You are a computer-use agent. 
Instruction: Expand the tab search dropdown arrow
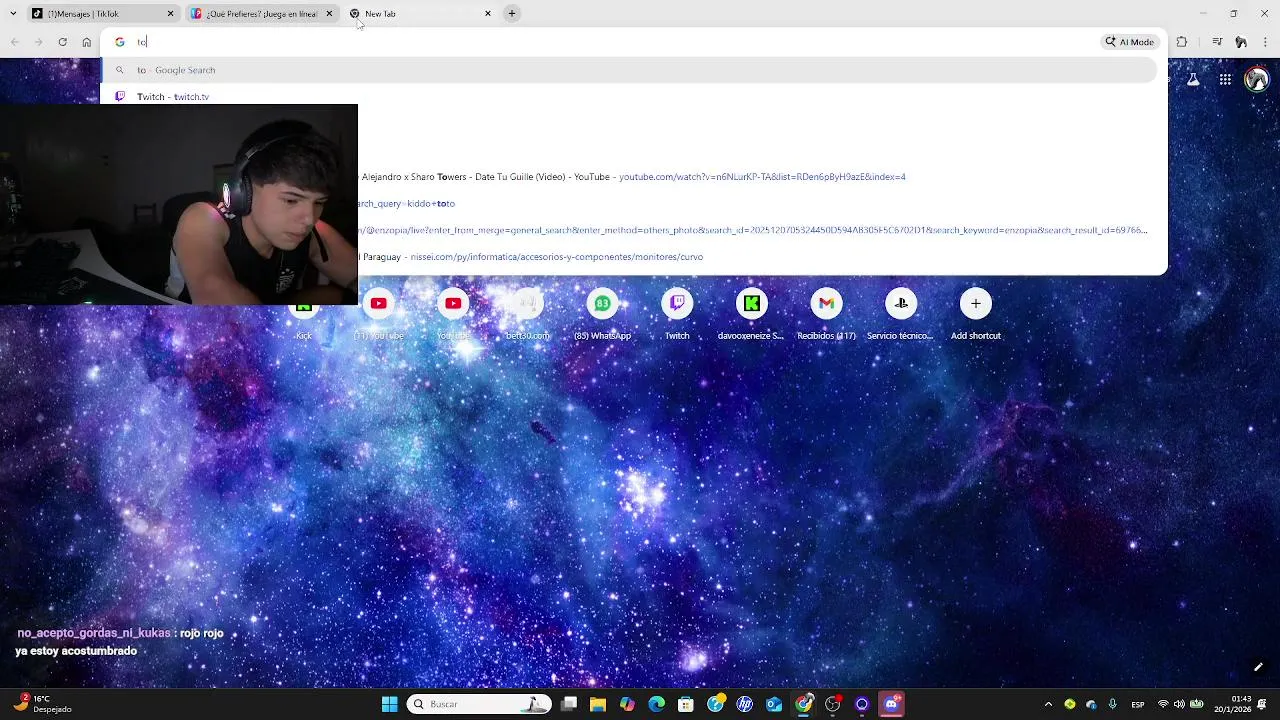click(13, 14)
